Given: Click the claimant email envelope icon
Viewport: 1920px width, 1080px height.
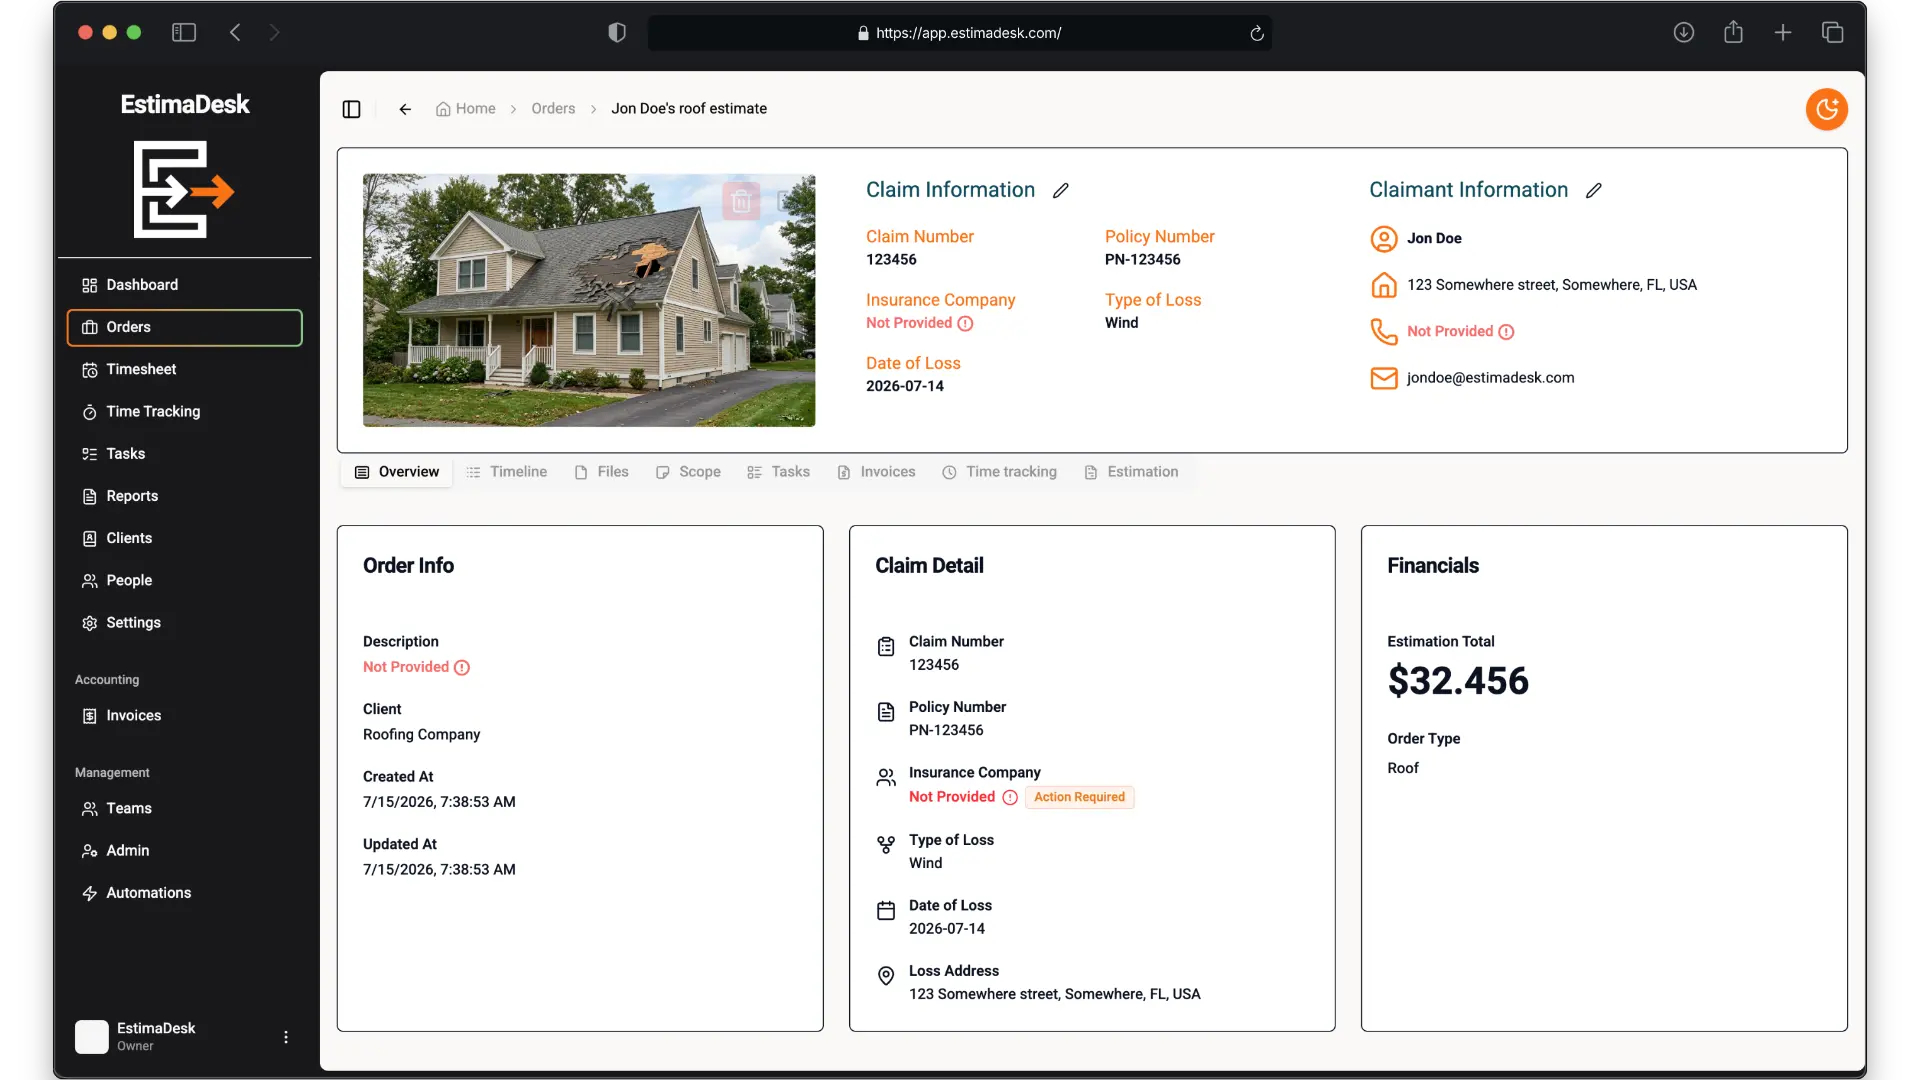Looking at the screenshot, I should click(x=1383, y=378).
